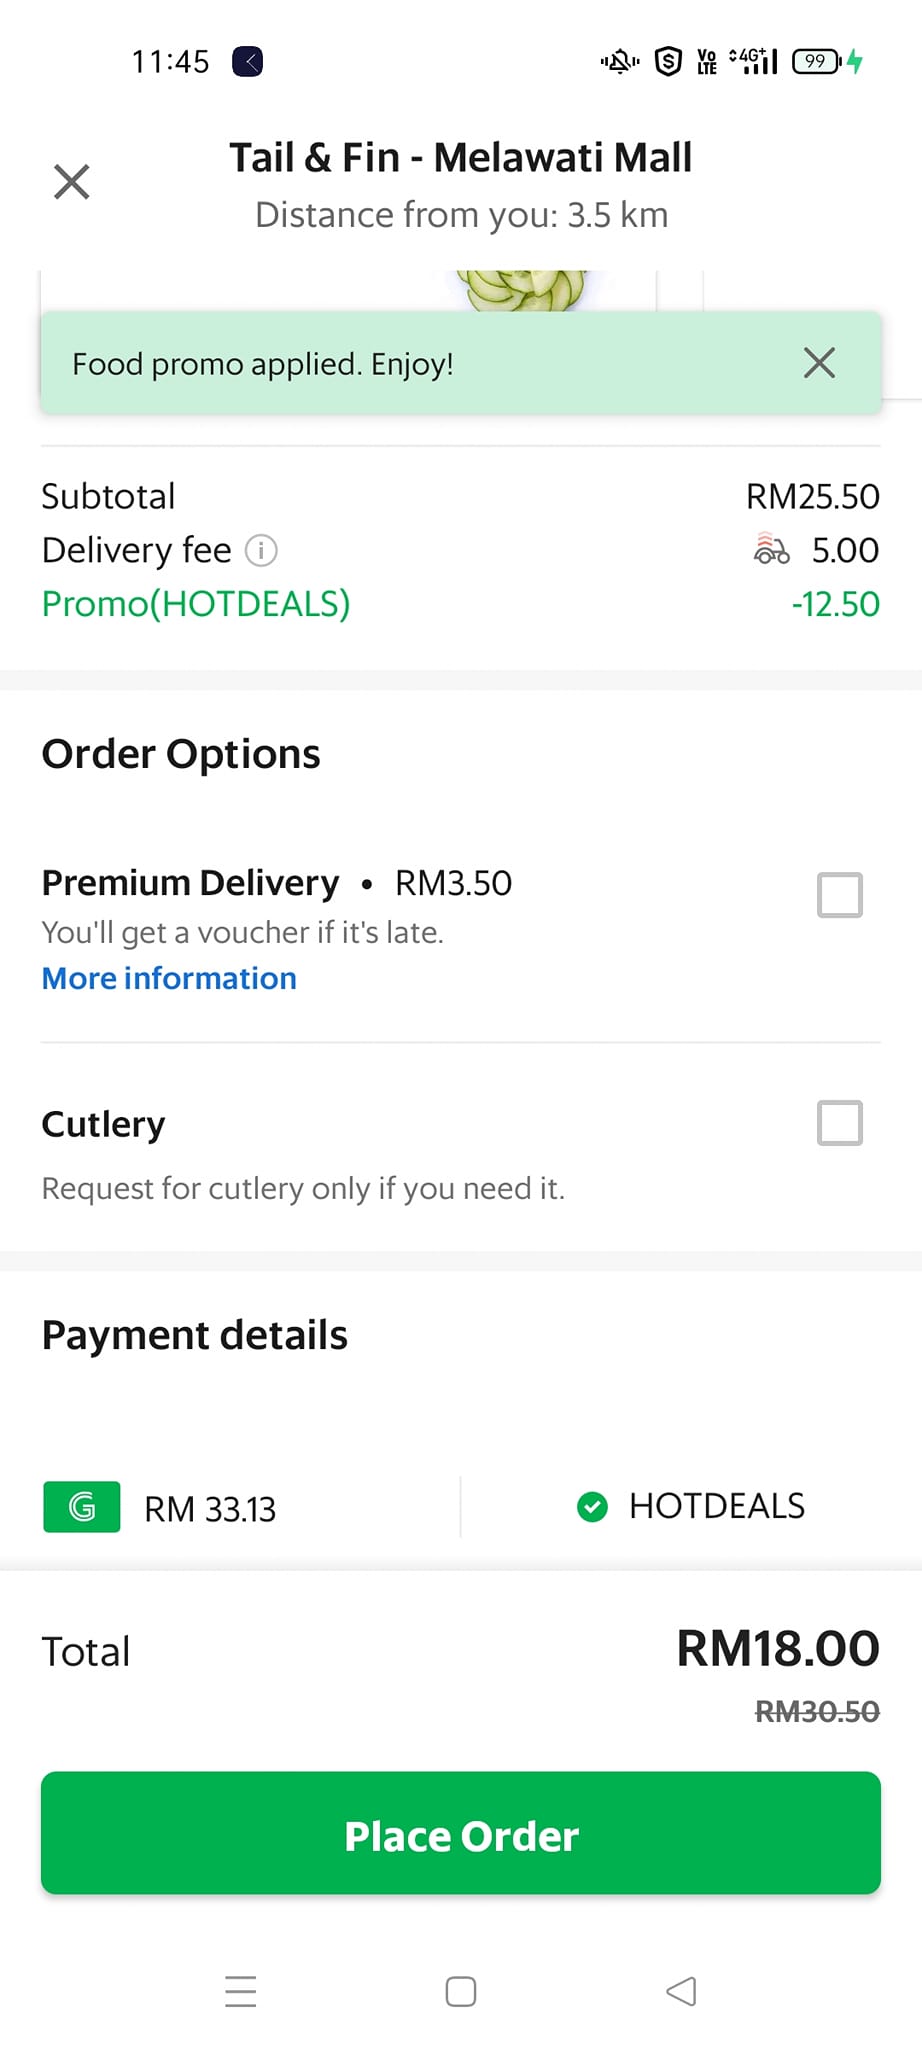
Task: Tap the delivery fee info icon
Action: click(261, 550)
